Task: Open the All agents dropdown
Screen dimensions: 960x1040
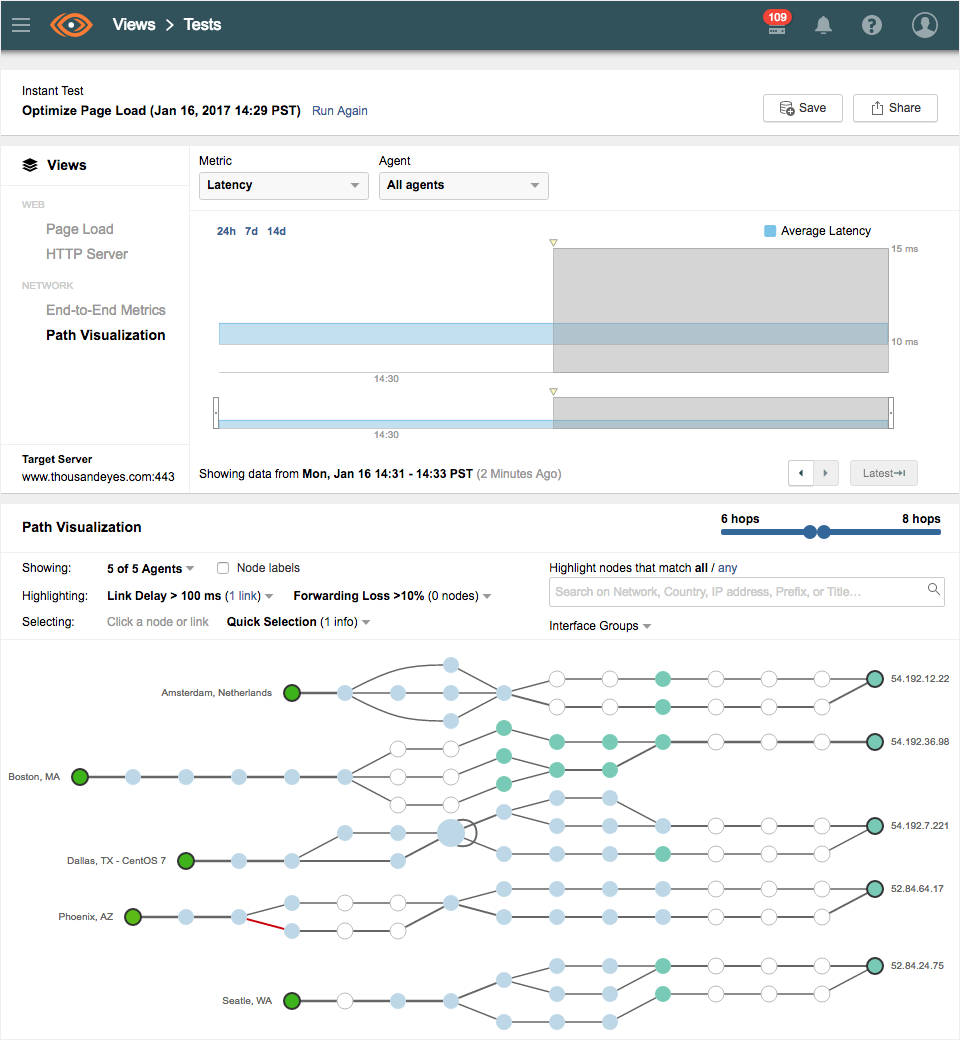Action: (463, 185)
